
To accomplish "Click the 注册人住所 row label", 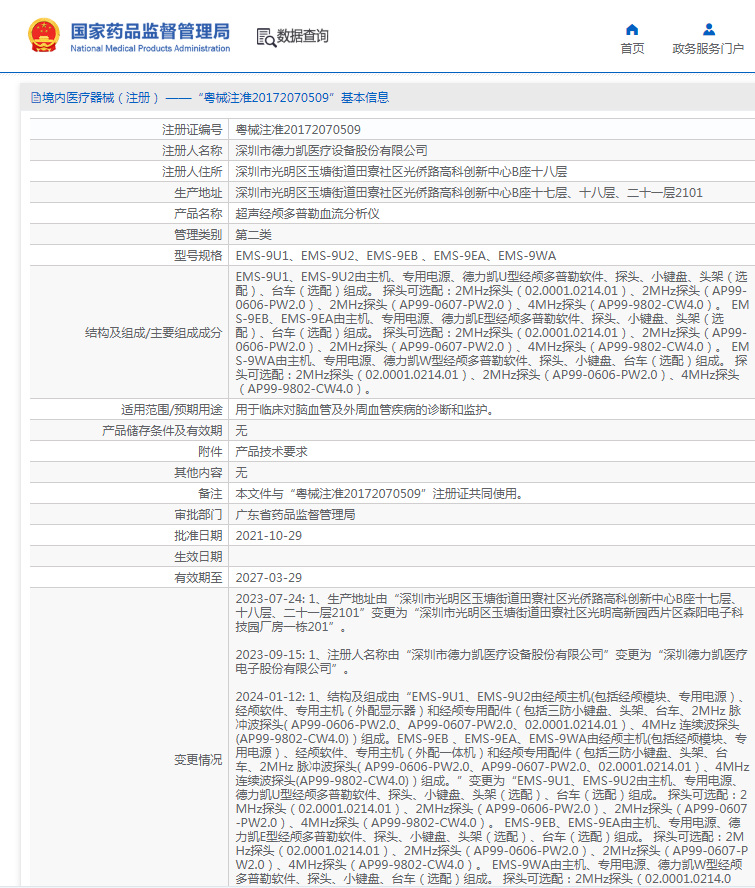I will pos(192,172).
